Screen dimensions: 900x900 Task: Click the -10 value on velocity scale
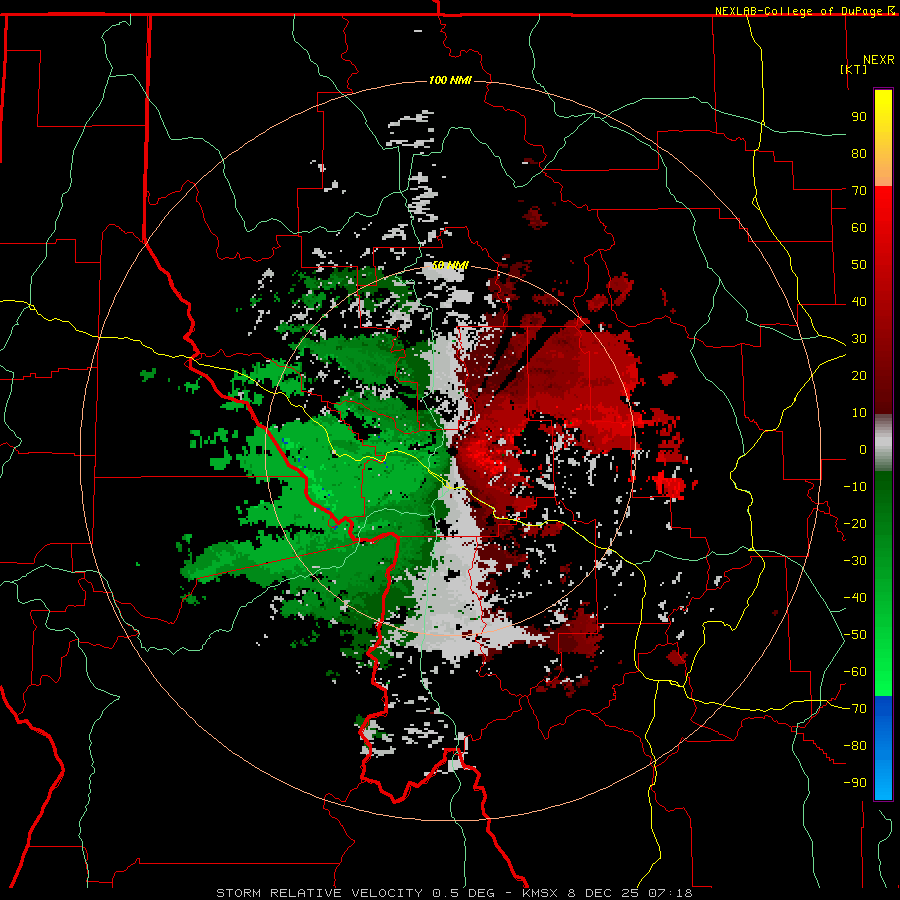tap(855, 487)
